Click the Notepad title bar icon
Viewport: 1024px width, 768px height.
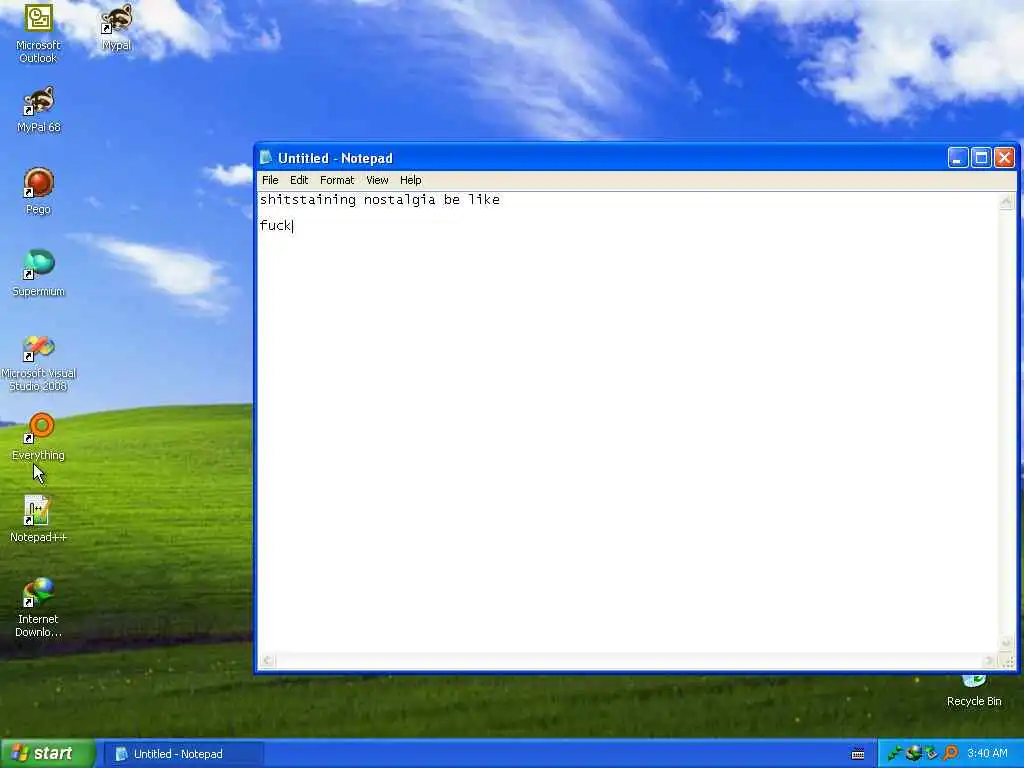pos(266,157)
